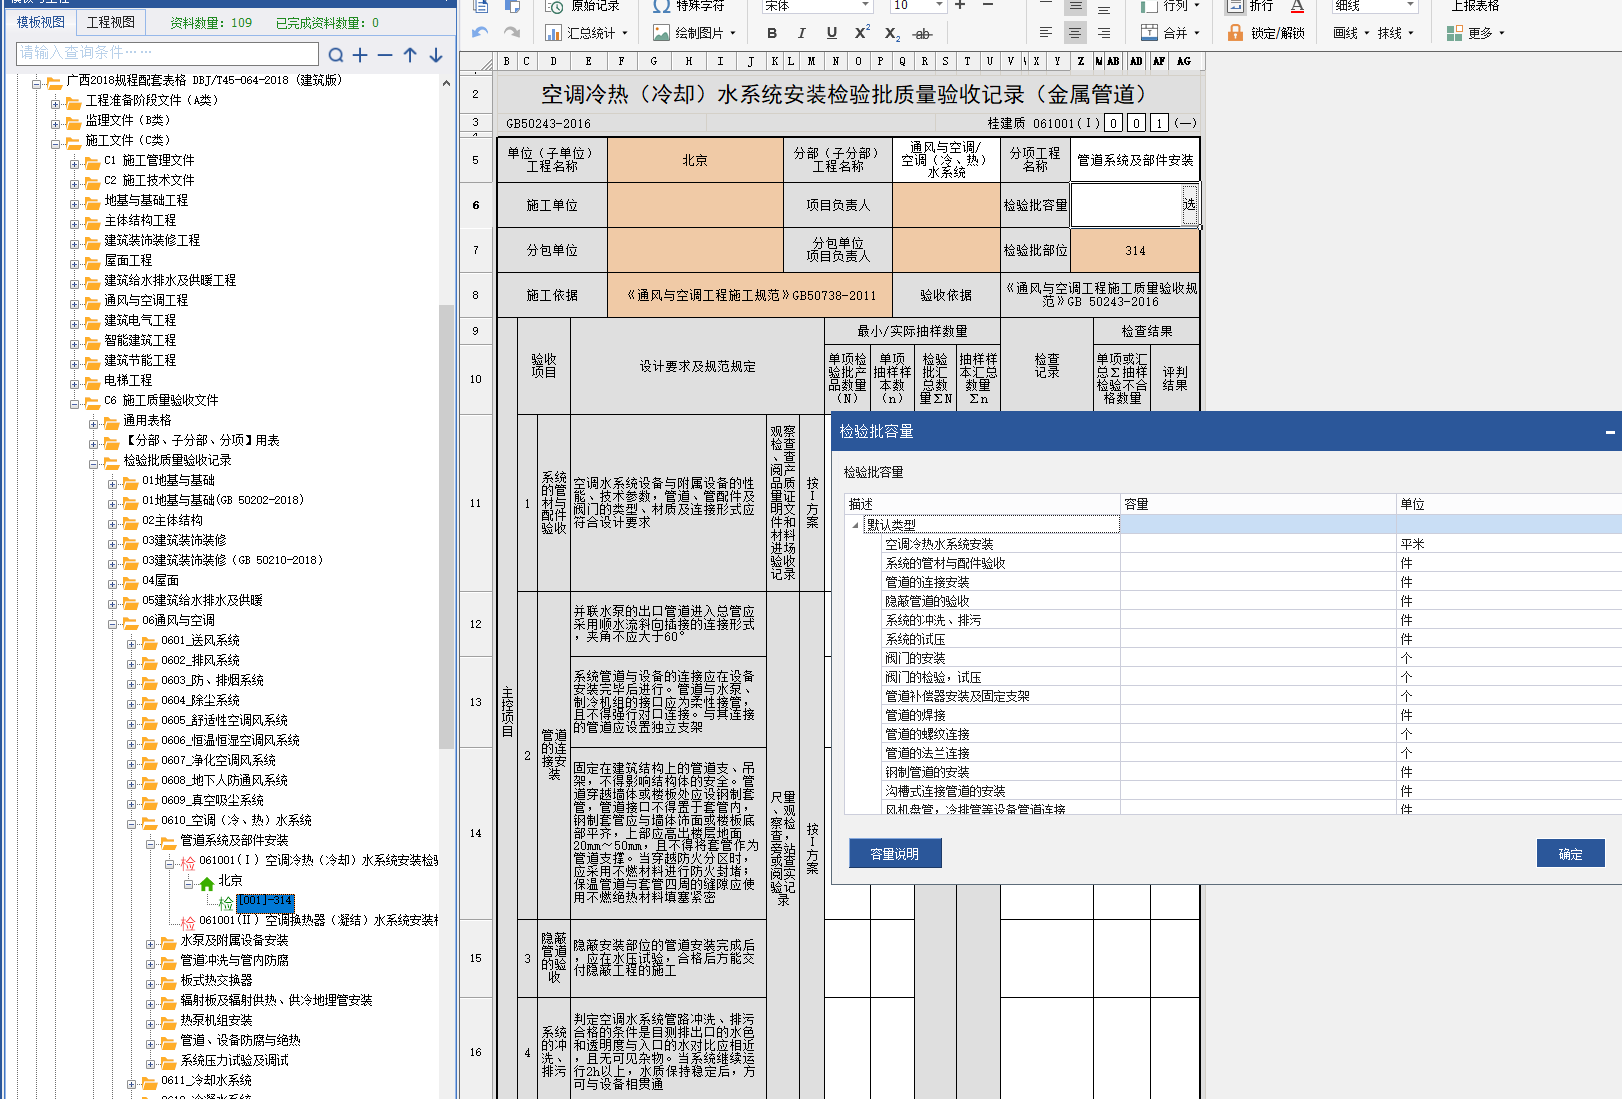Viewport: 1622px width, 1099px height.
Task: Collapse 施工文件(C类) tree node
Action: [x=56, y=144]
